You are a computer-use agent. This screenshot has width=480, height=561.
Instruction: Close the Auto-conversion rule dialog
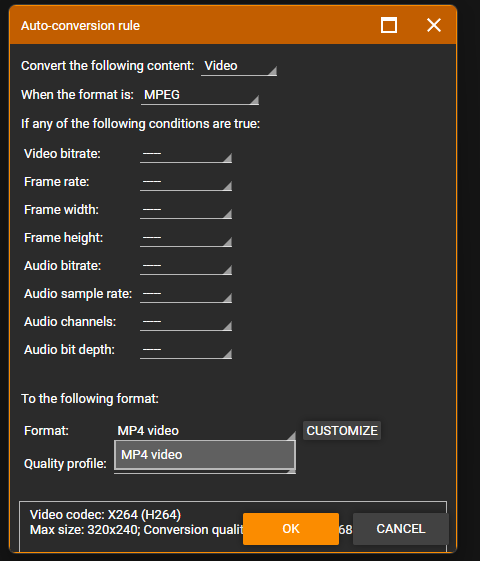(434, 25)
